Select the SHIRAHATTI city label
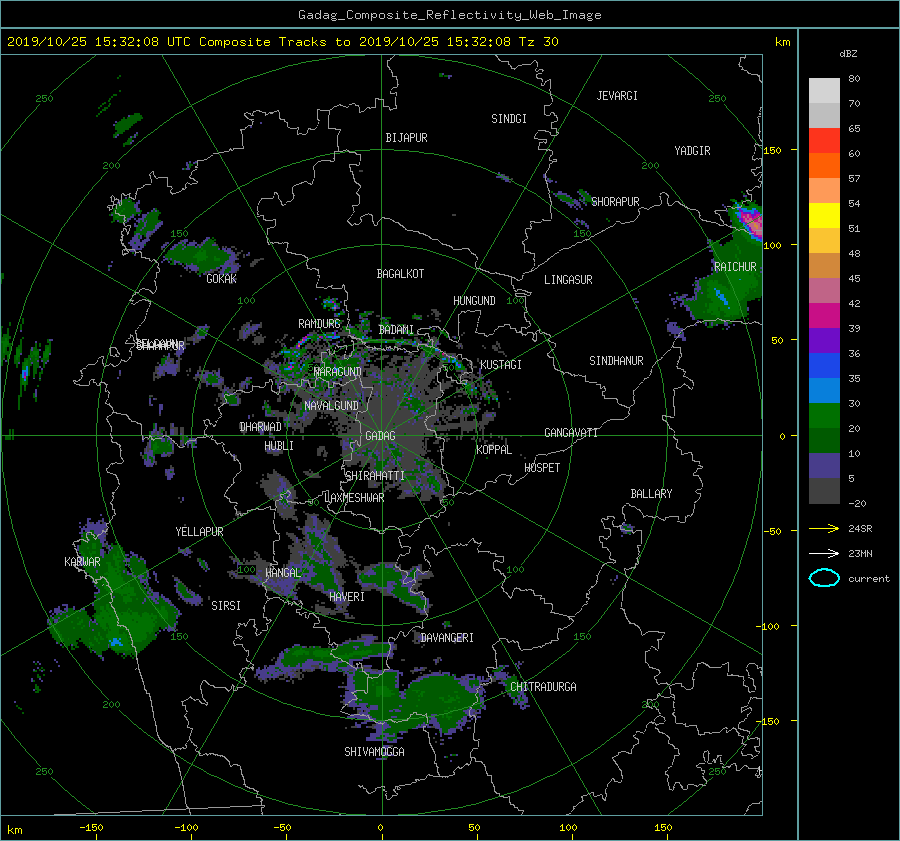900x841 pixels. click(375, 476)
